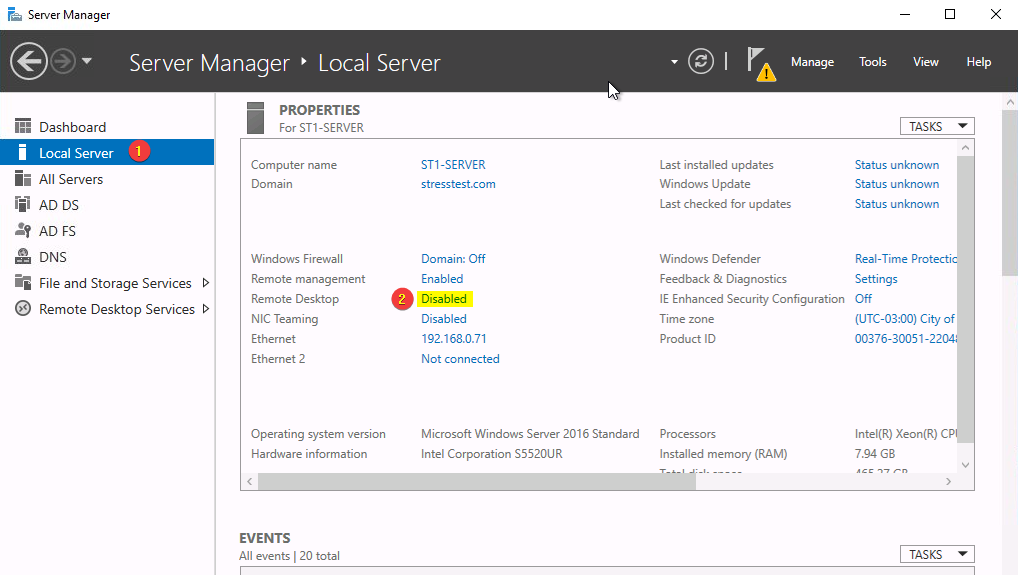This screenshot has height=575, width=1018.
Task: Click Properties horizontal scroll right arrow
Action: tap(949, 481)
